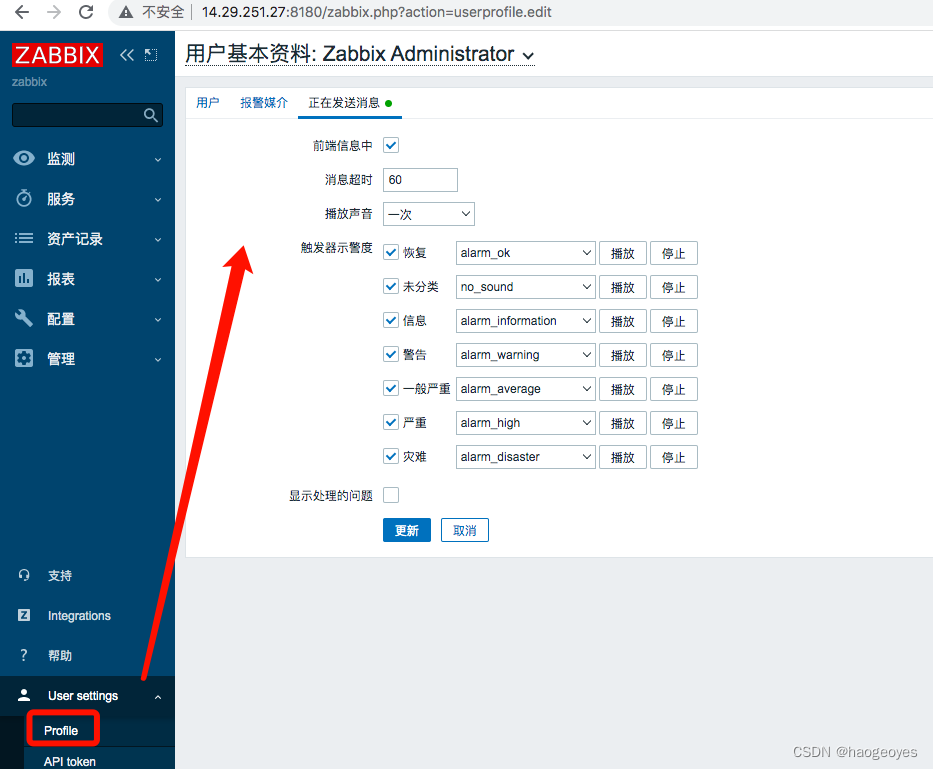
Task: Uncheck the 恢复 severity checkbox
Action: click(x=391, y=252)
